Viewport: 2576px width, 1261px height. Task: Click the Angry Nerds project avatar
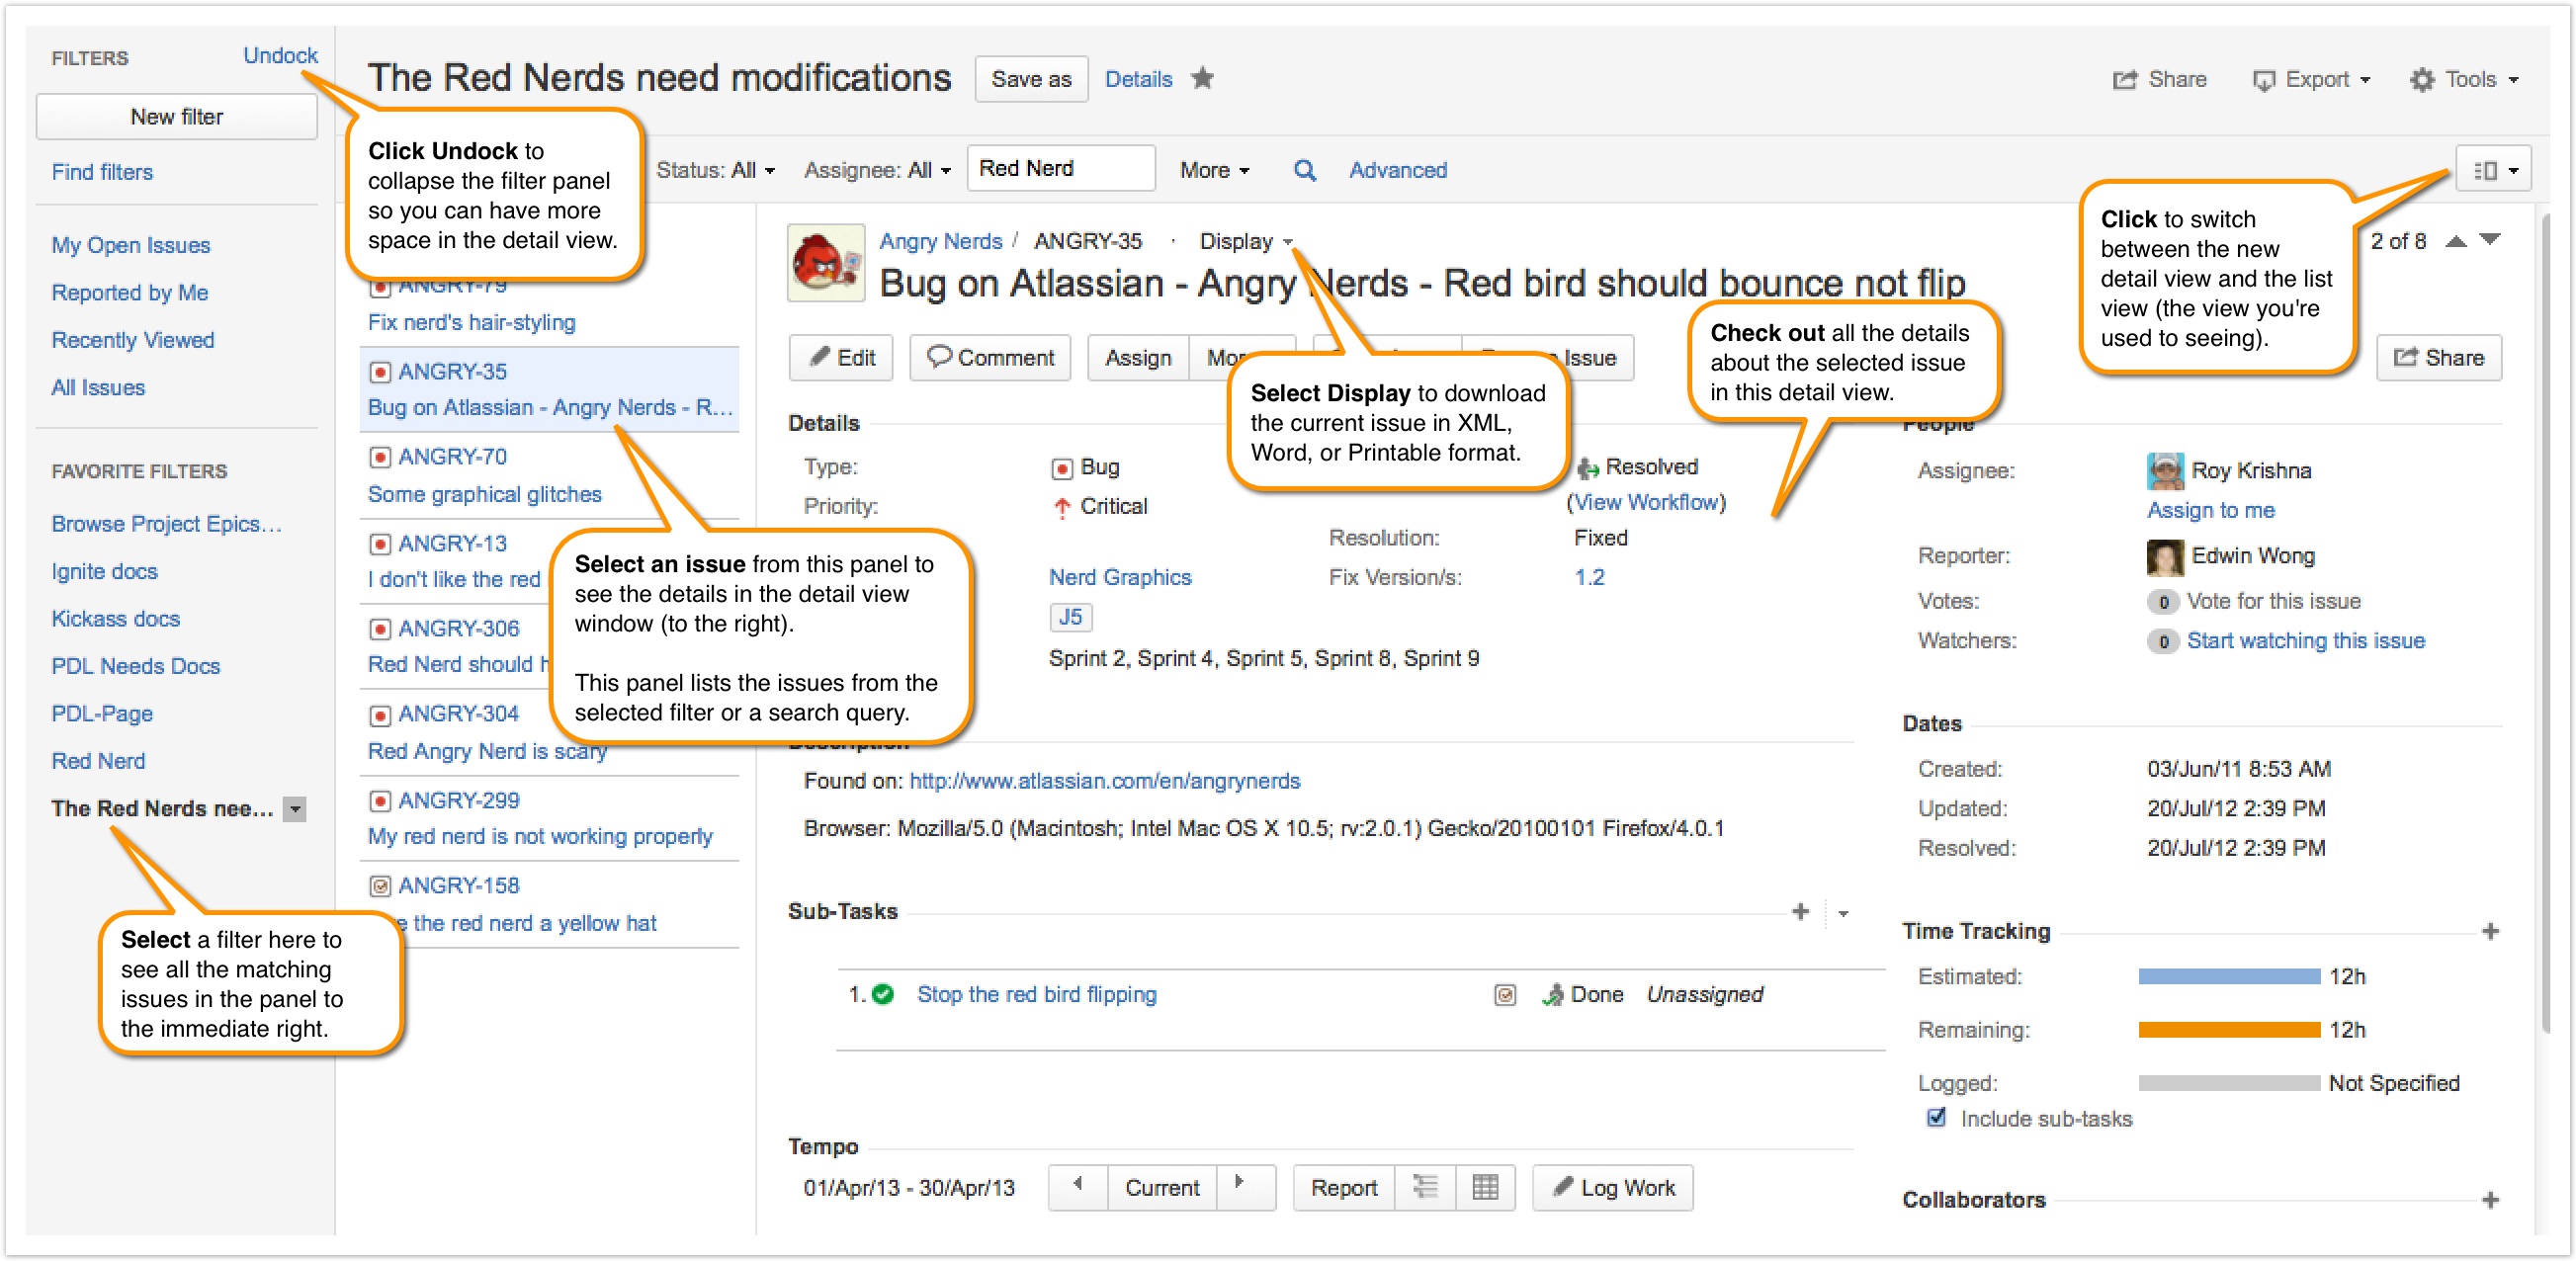point(825,263)
